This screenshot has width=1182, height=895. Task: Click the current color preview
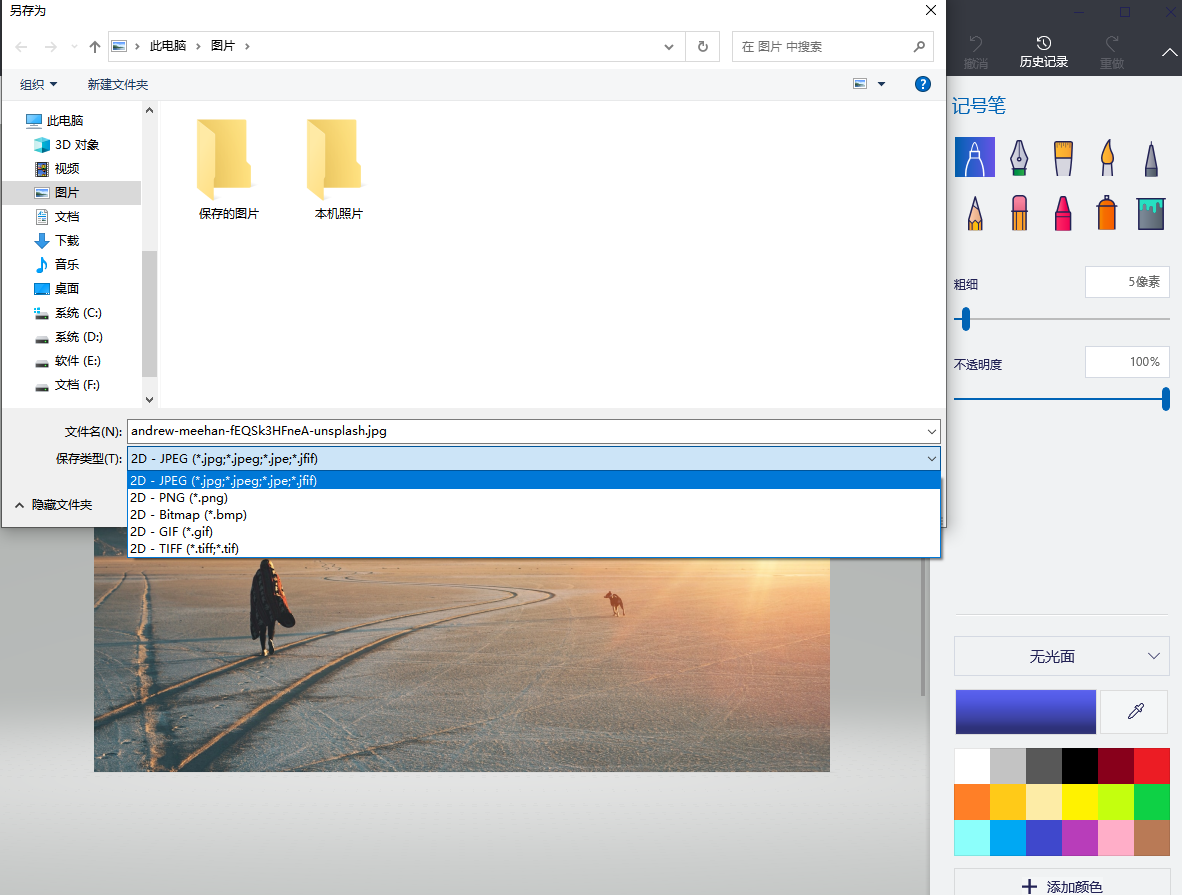tap(1025, 711)
